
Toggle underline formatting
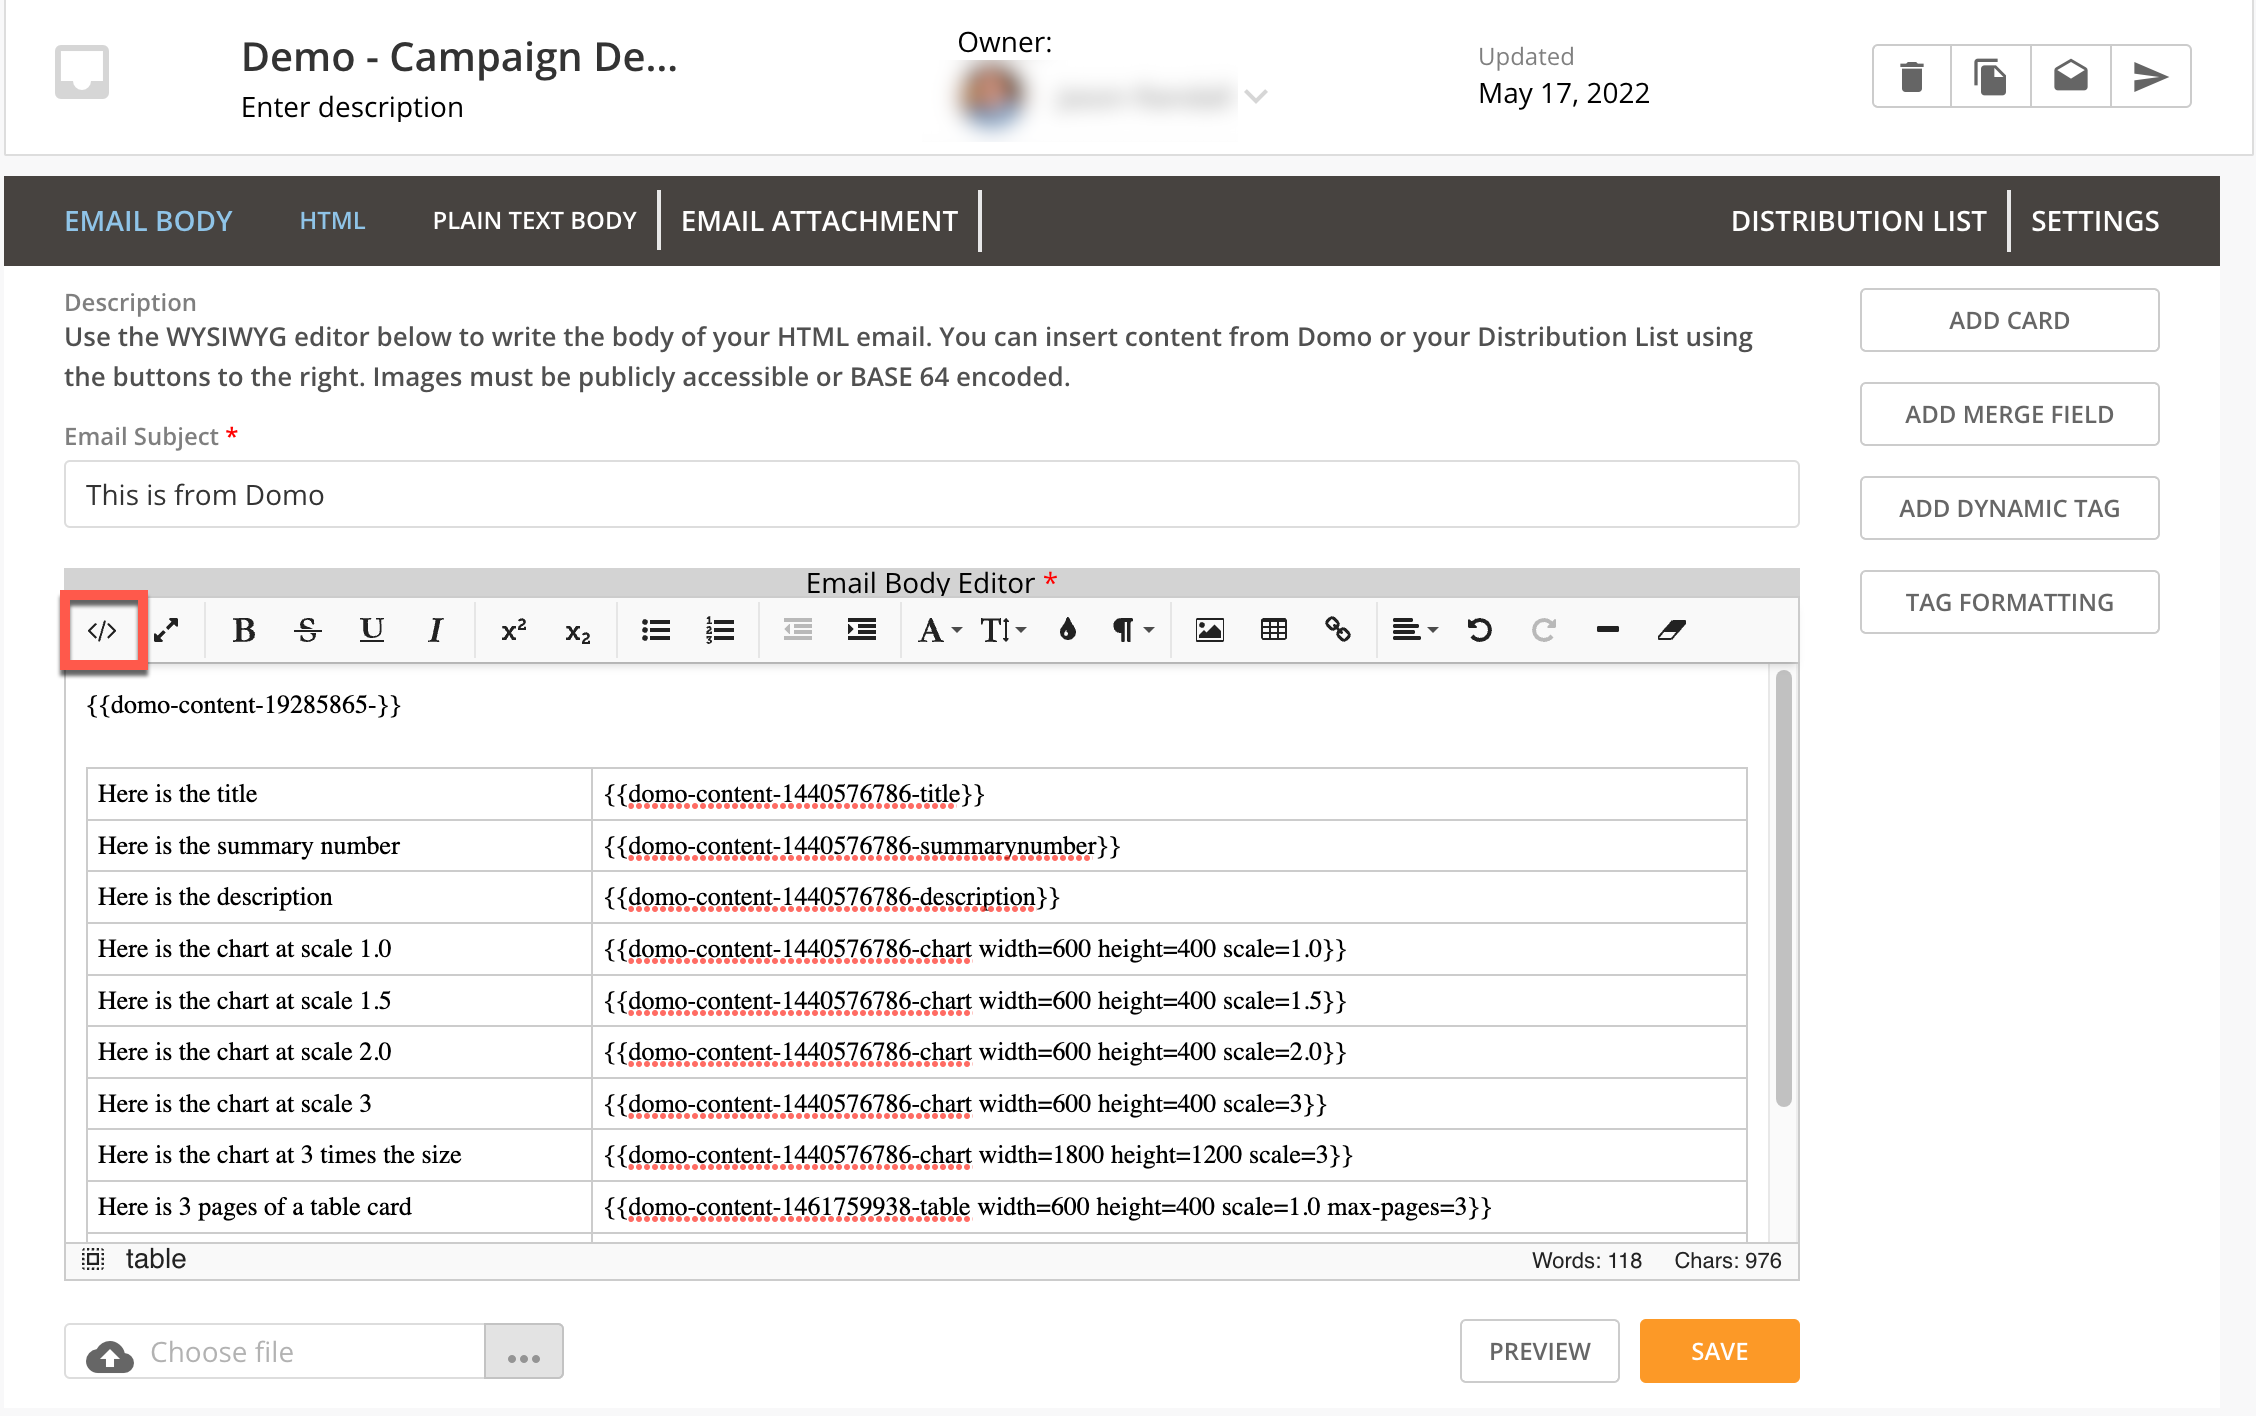[x=372, y=630]
